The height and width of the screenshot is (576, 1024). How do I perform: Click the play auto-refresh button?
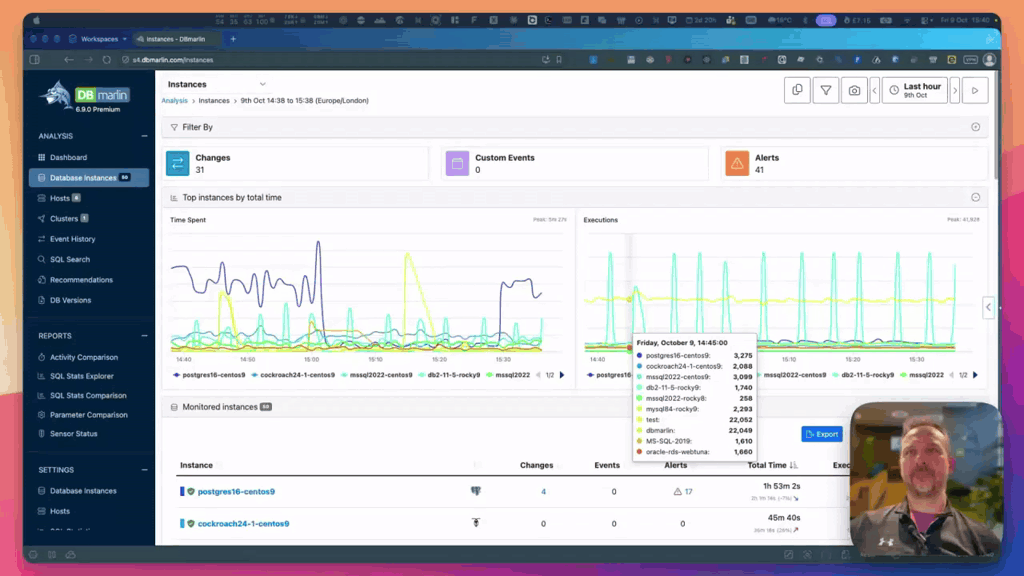[975, 90]
